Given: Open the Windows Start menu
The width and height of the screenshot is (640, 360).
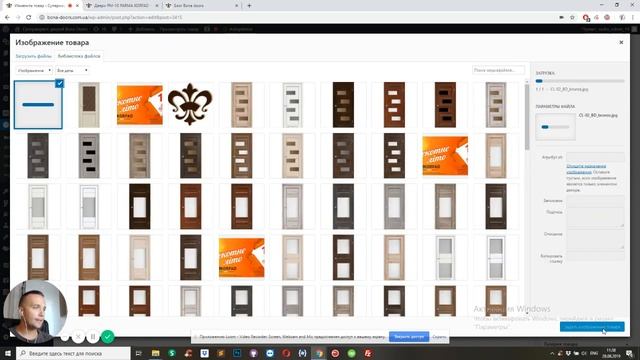Looking at the screenshot, I should click(8, 353).
